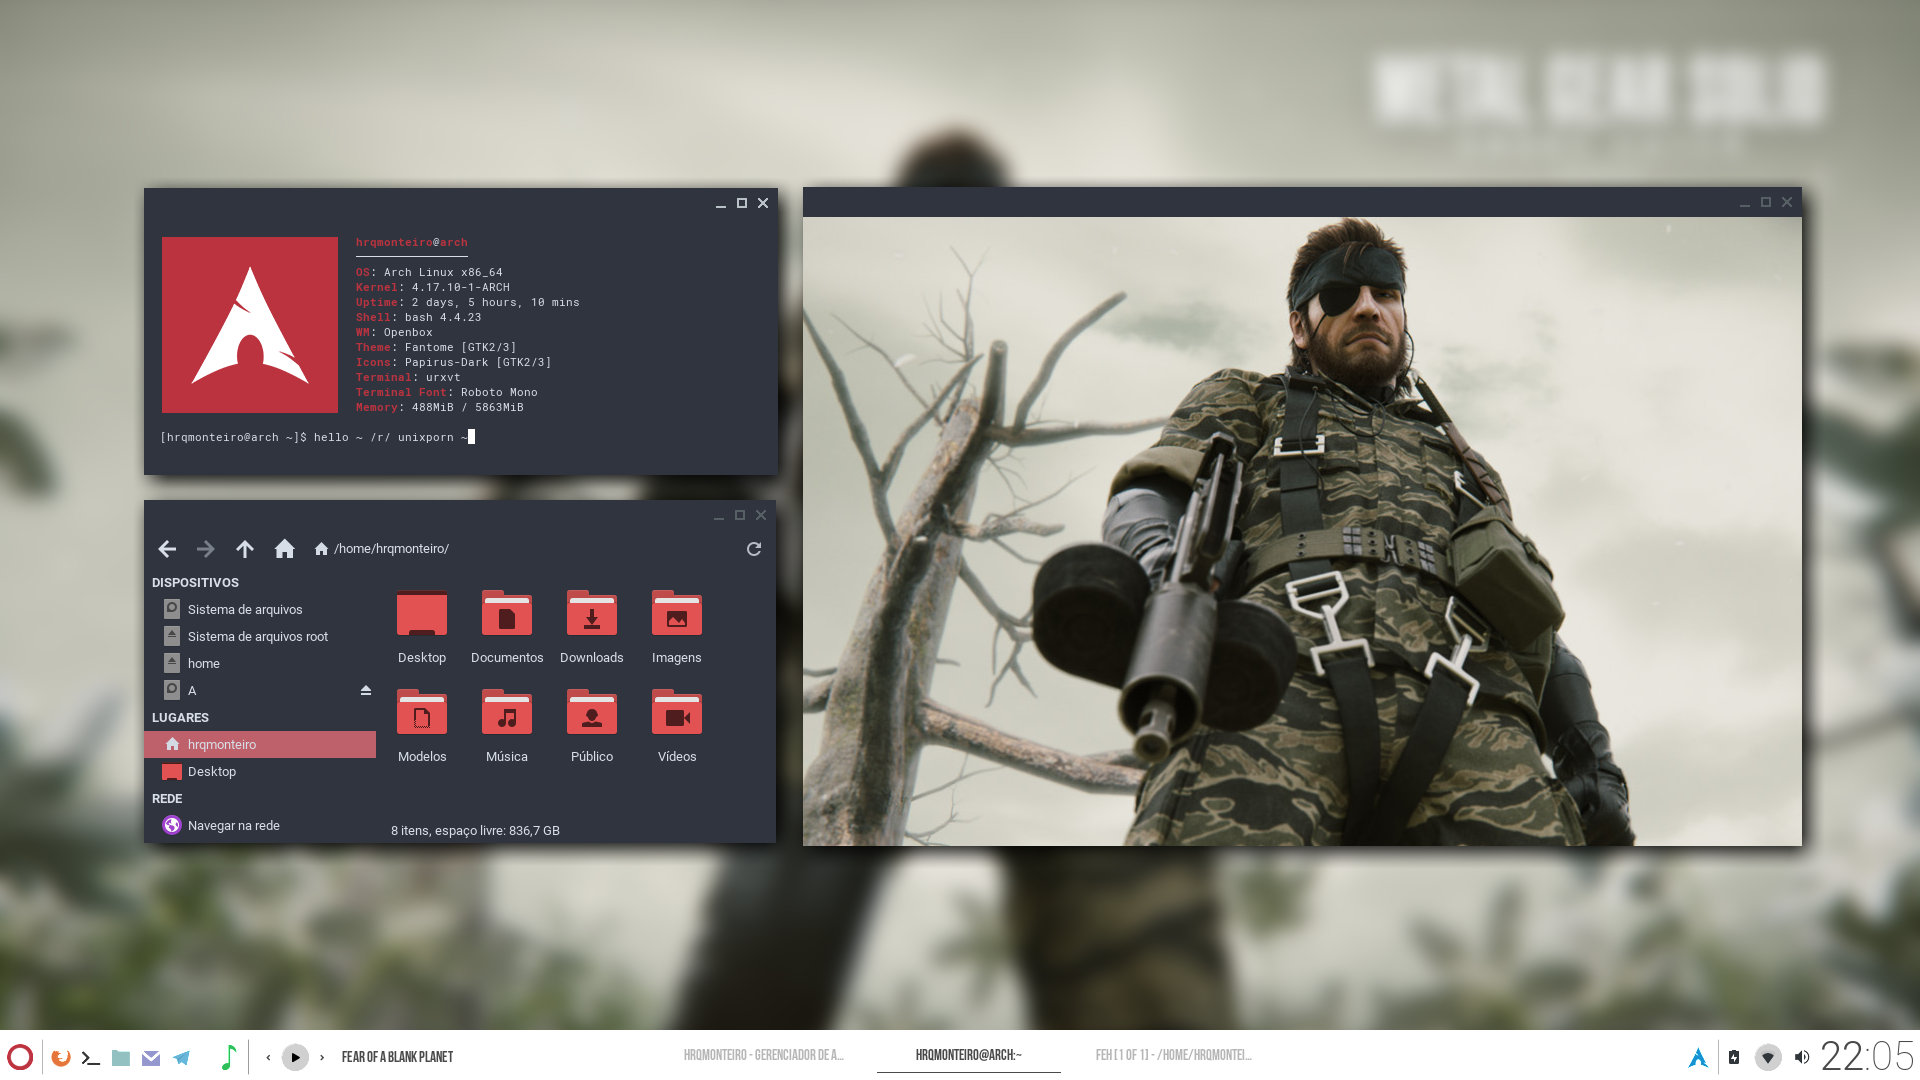Click the green music note icon

228,1057
